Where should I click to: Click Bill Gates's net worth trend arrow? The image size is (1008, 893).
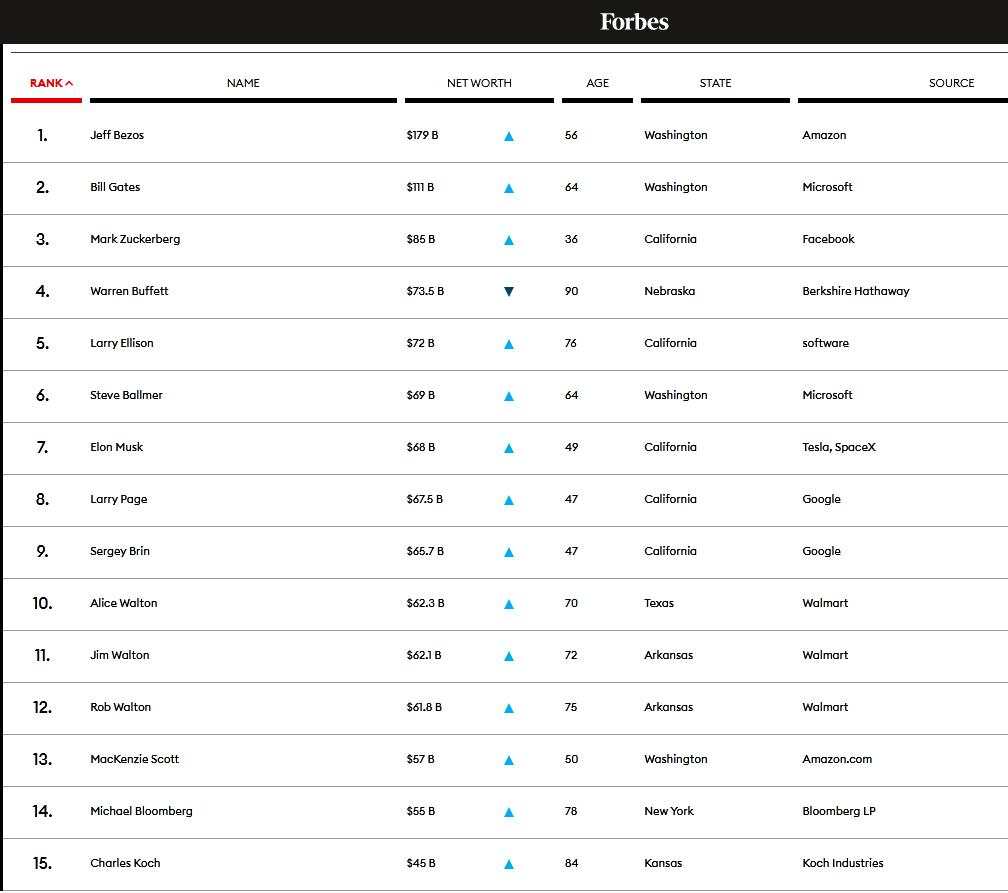coord(509,188)
